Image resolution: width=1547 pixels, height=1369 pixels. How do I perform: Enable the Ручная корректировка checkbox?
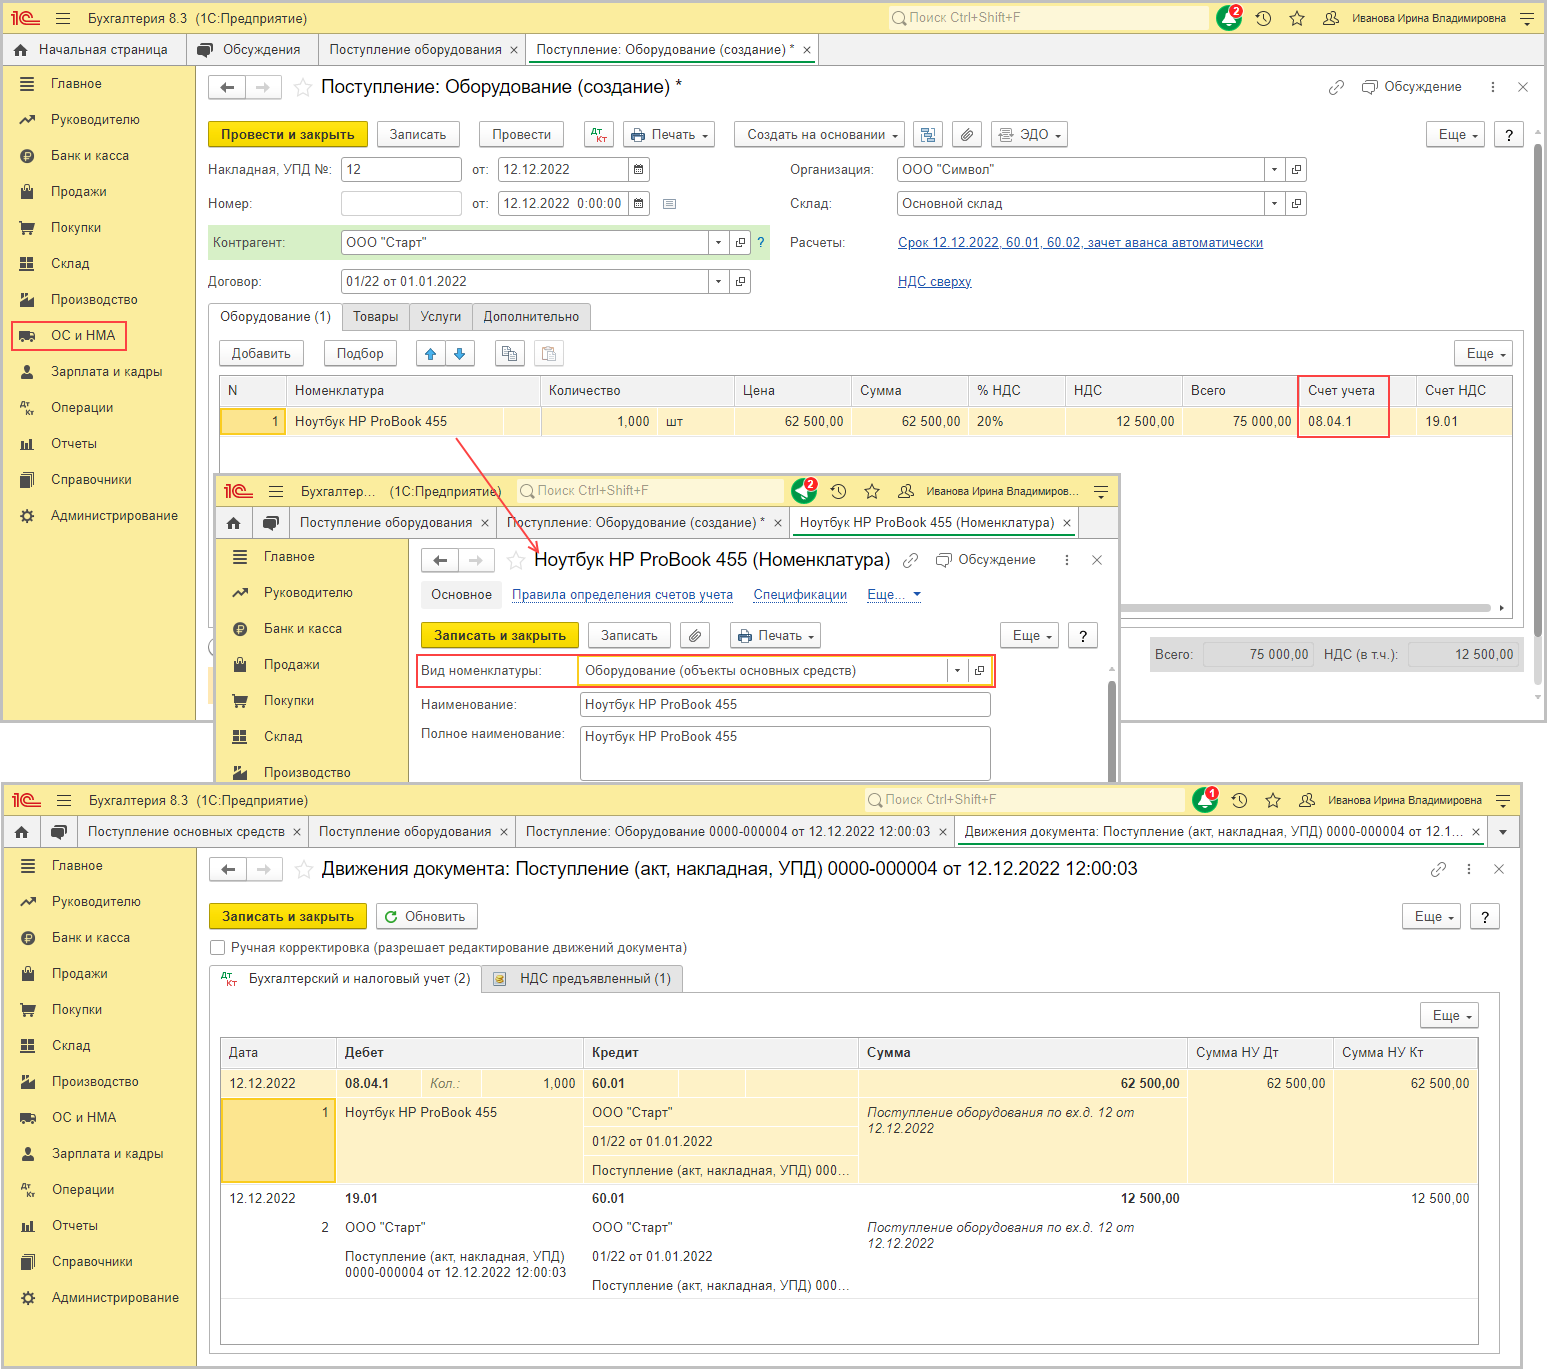(218, 948)
